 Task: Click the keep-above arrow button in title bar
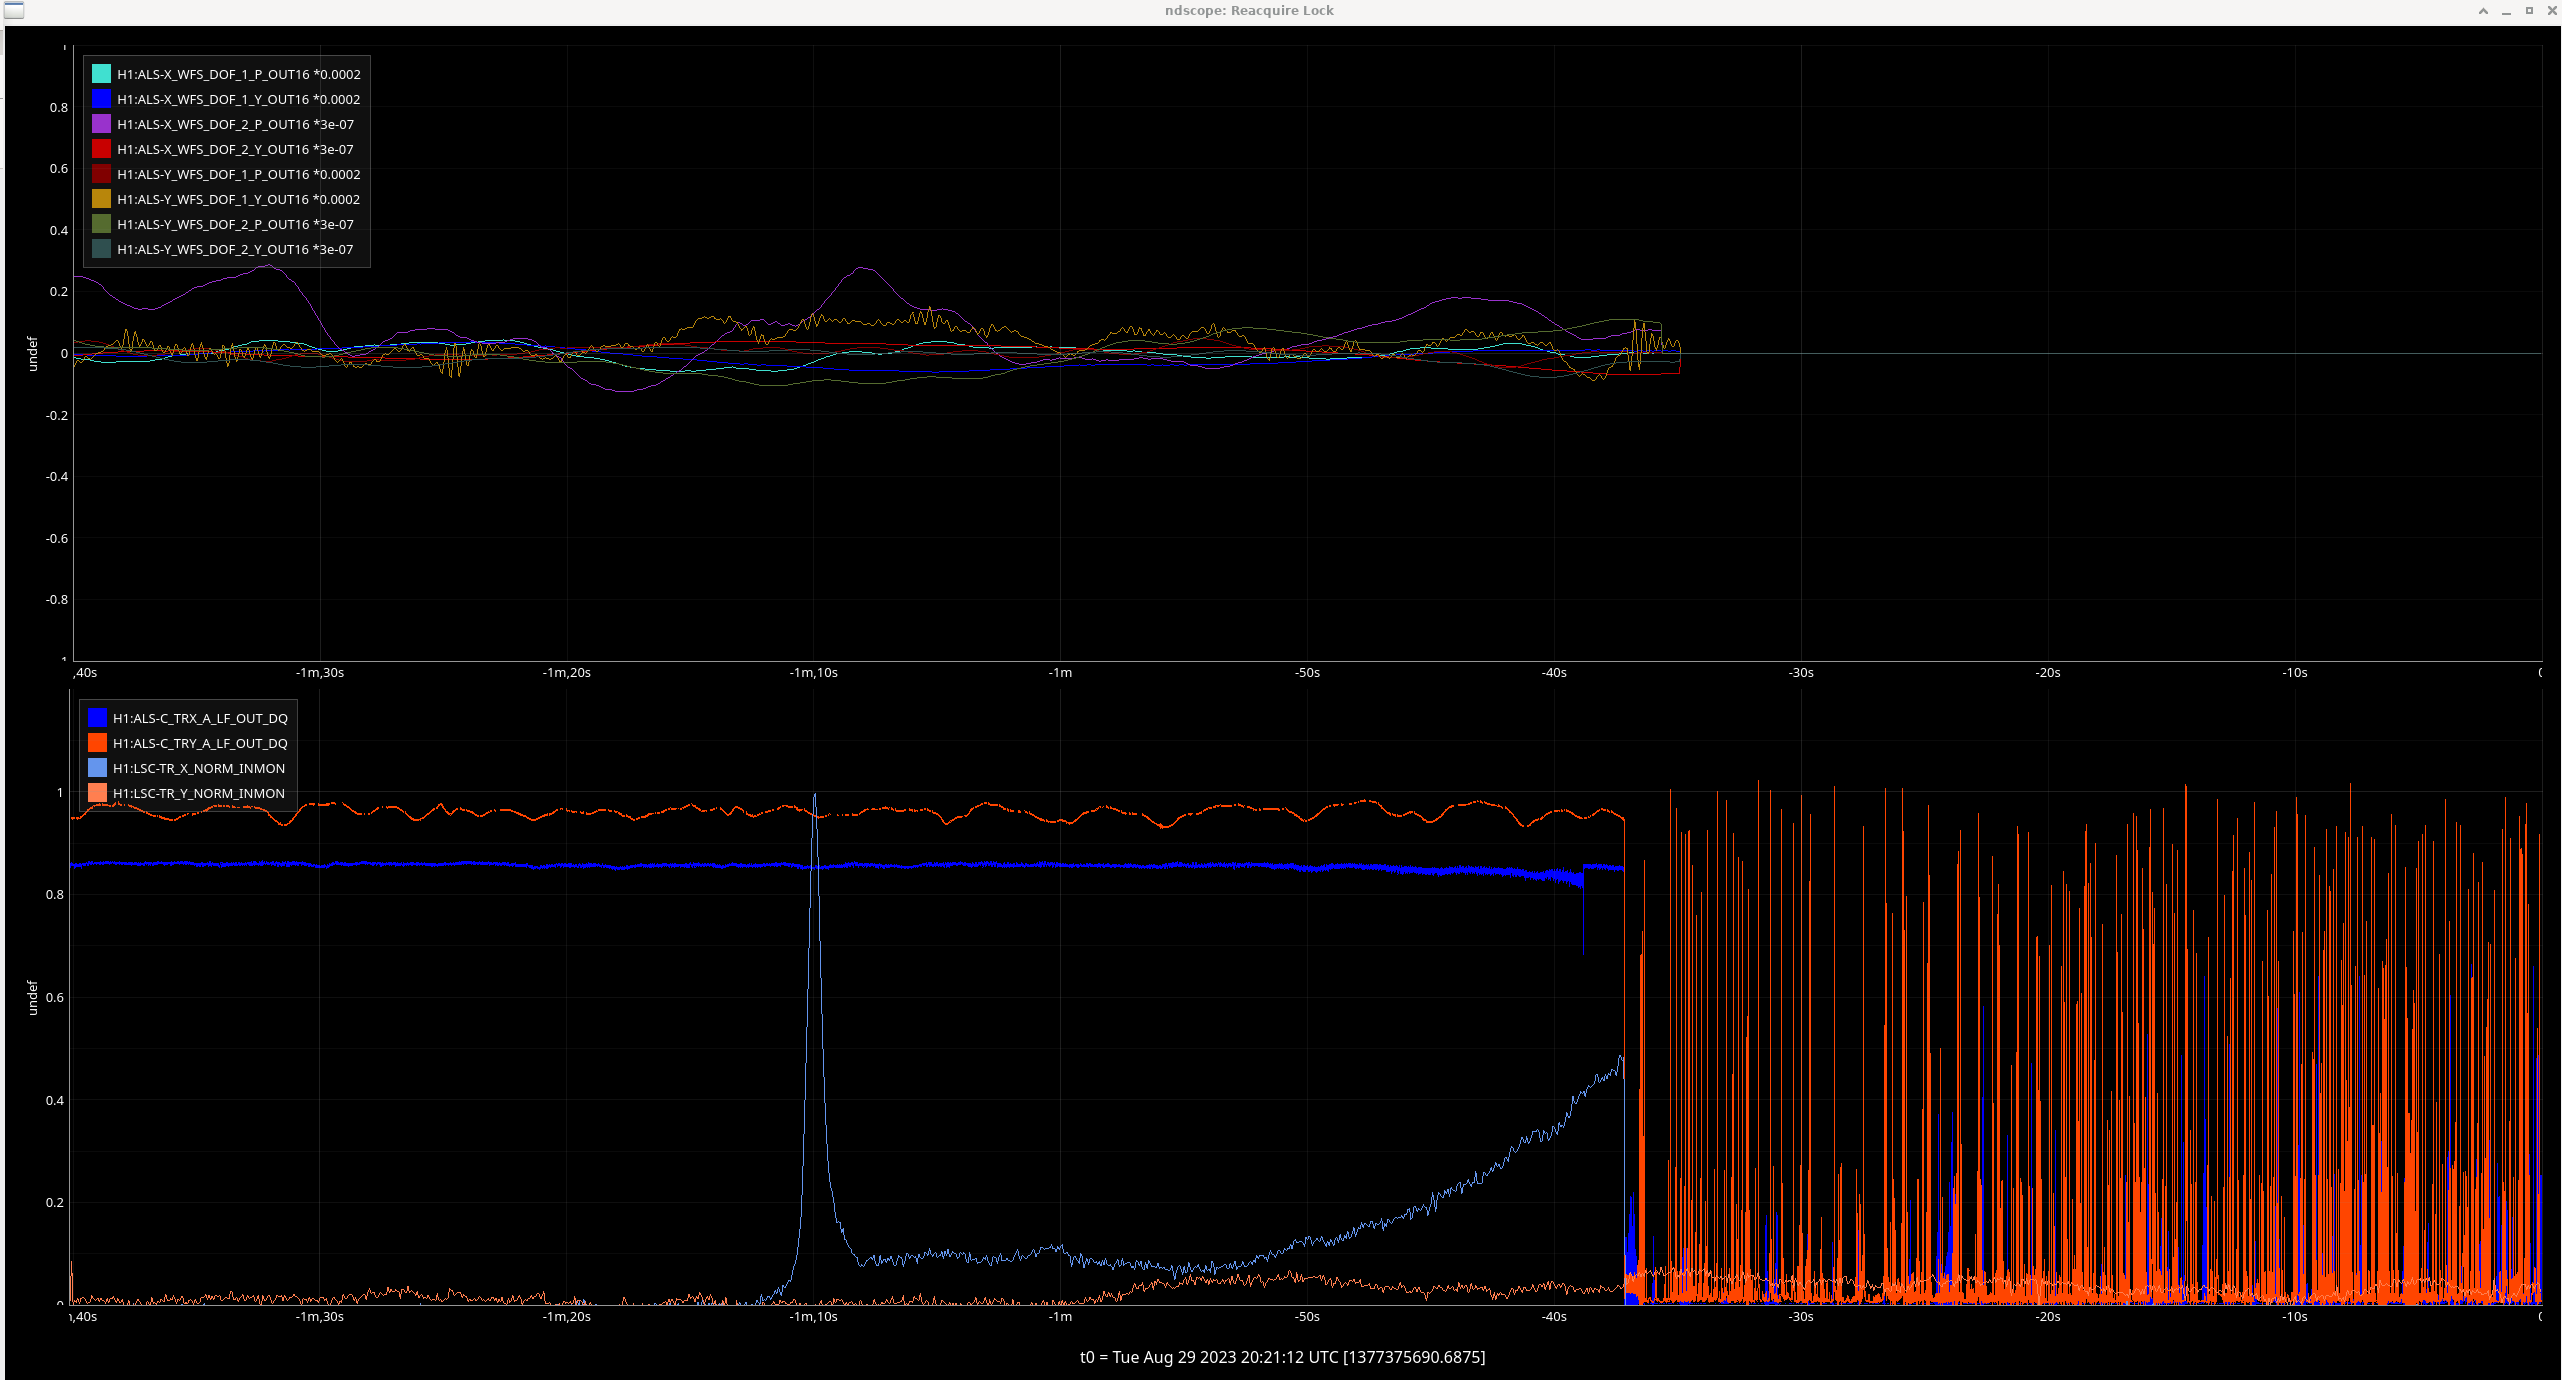[x=2483, y=11]
